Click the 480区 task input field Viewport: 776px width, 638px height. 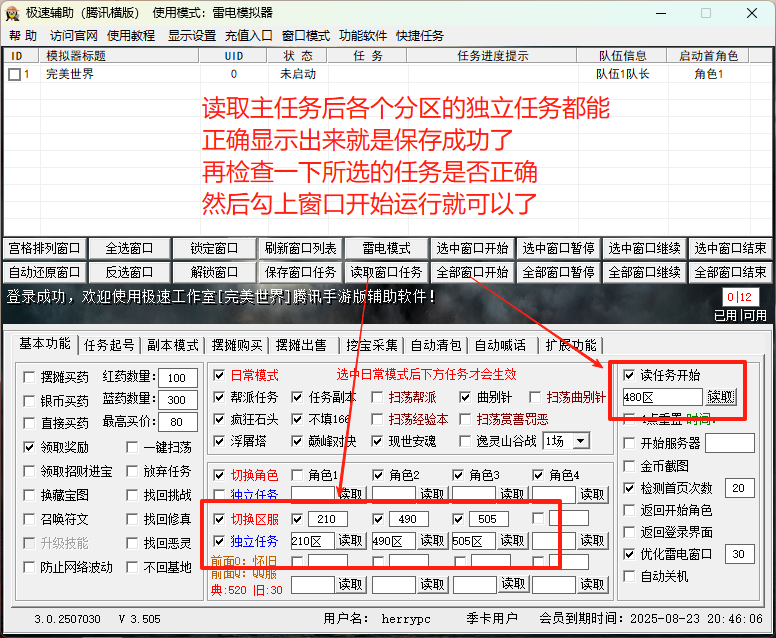tap(662, 397)
